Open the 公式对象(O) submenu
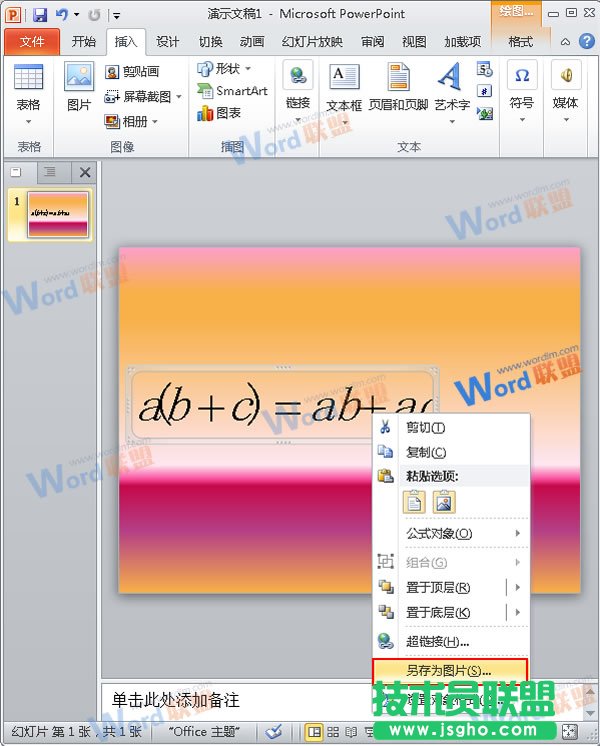This screenshot has height=746, width=600. pos(451,533)
